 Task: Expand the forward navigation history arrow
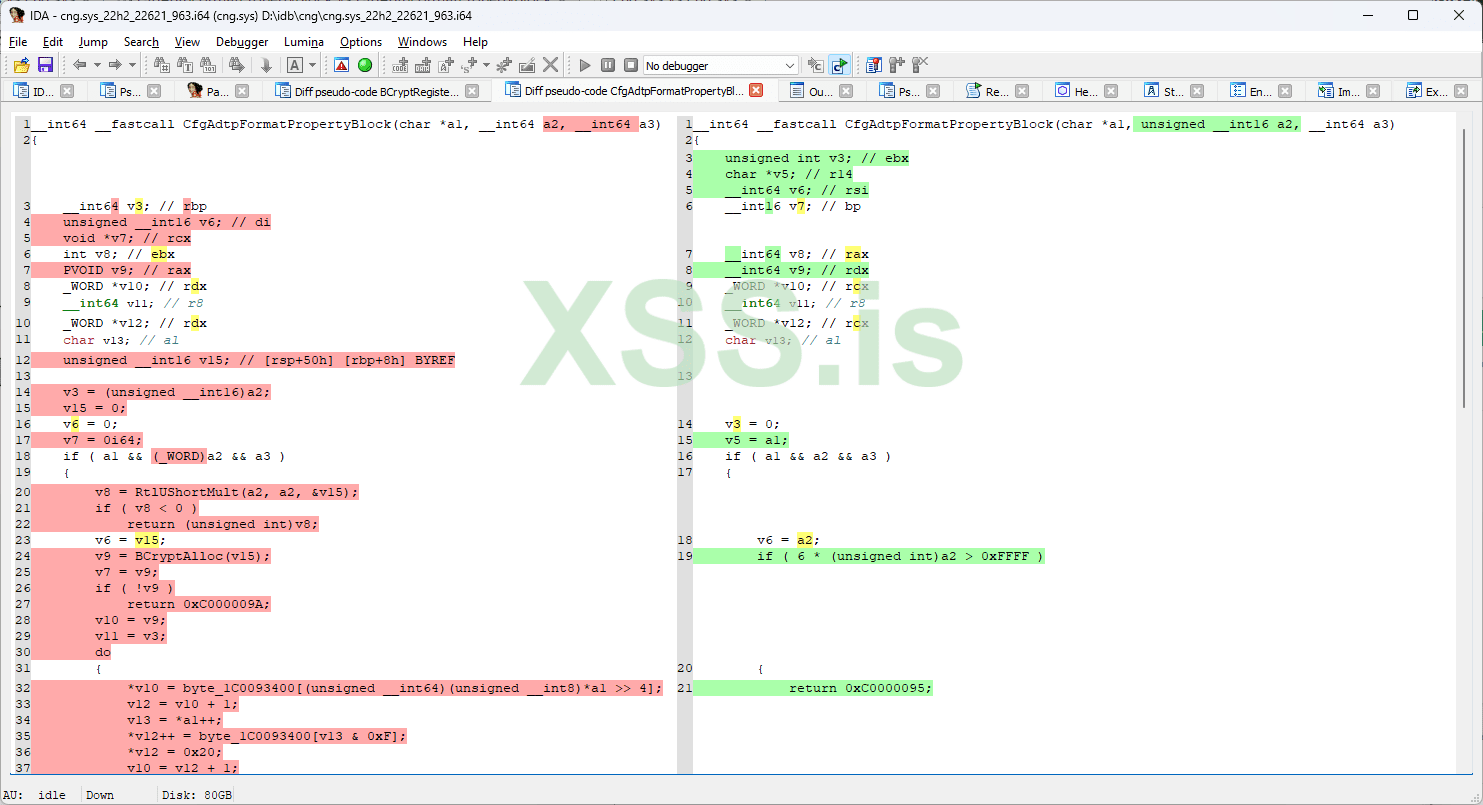[132, 65]
